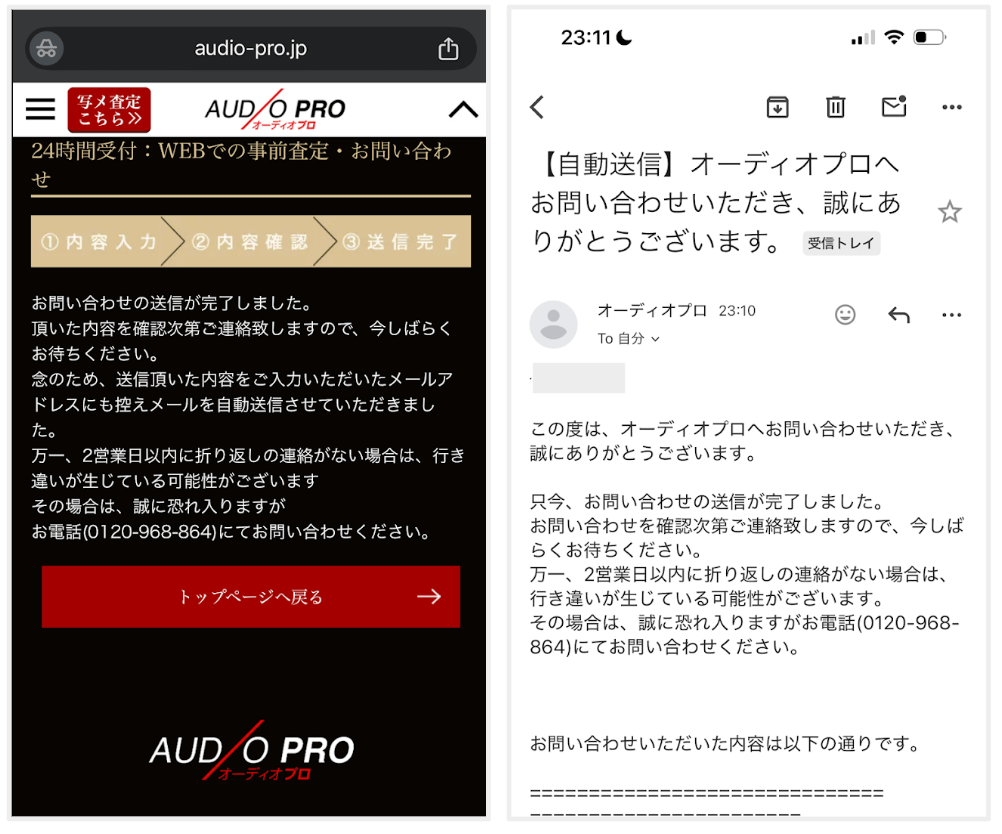Open message options next to the reply arrow
Viewport: 1002px width, 834px height.
pos(951,314)
